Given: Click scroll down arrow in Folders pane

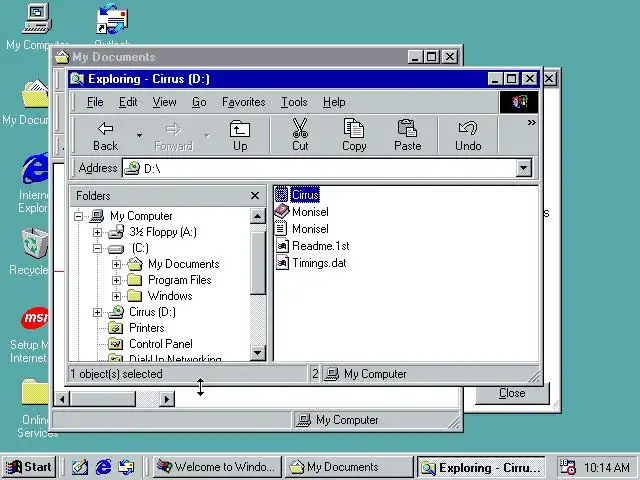Looking at the screenshot, I should point(258,353).
